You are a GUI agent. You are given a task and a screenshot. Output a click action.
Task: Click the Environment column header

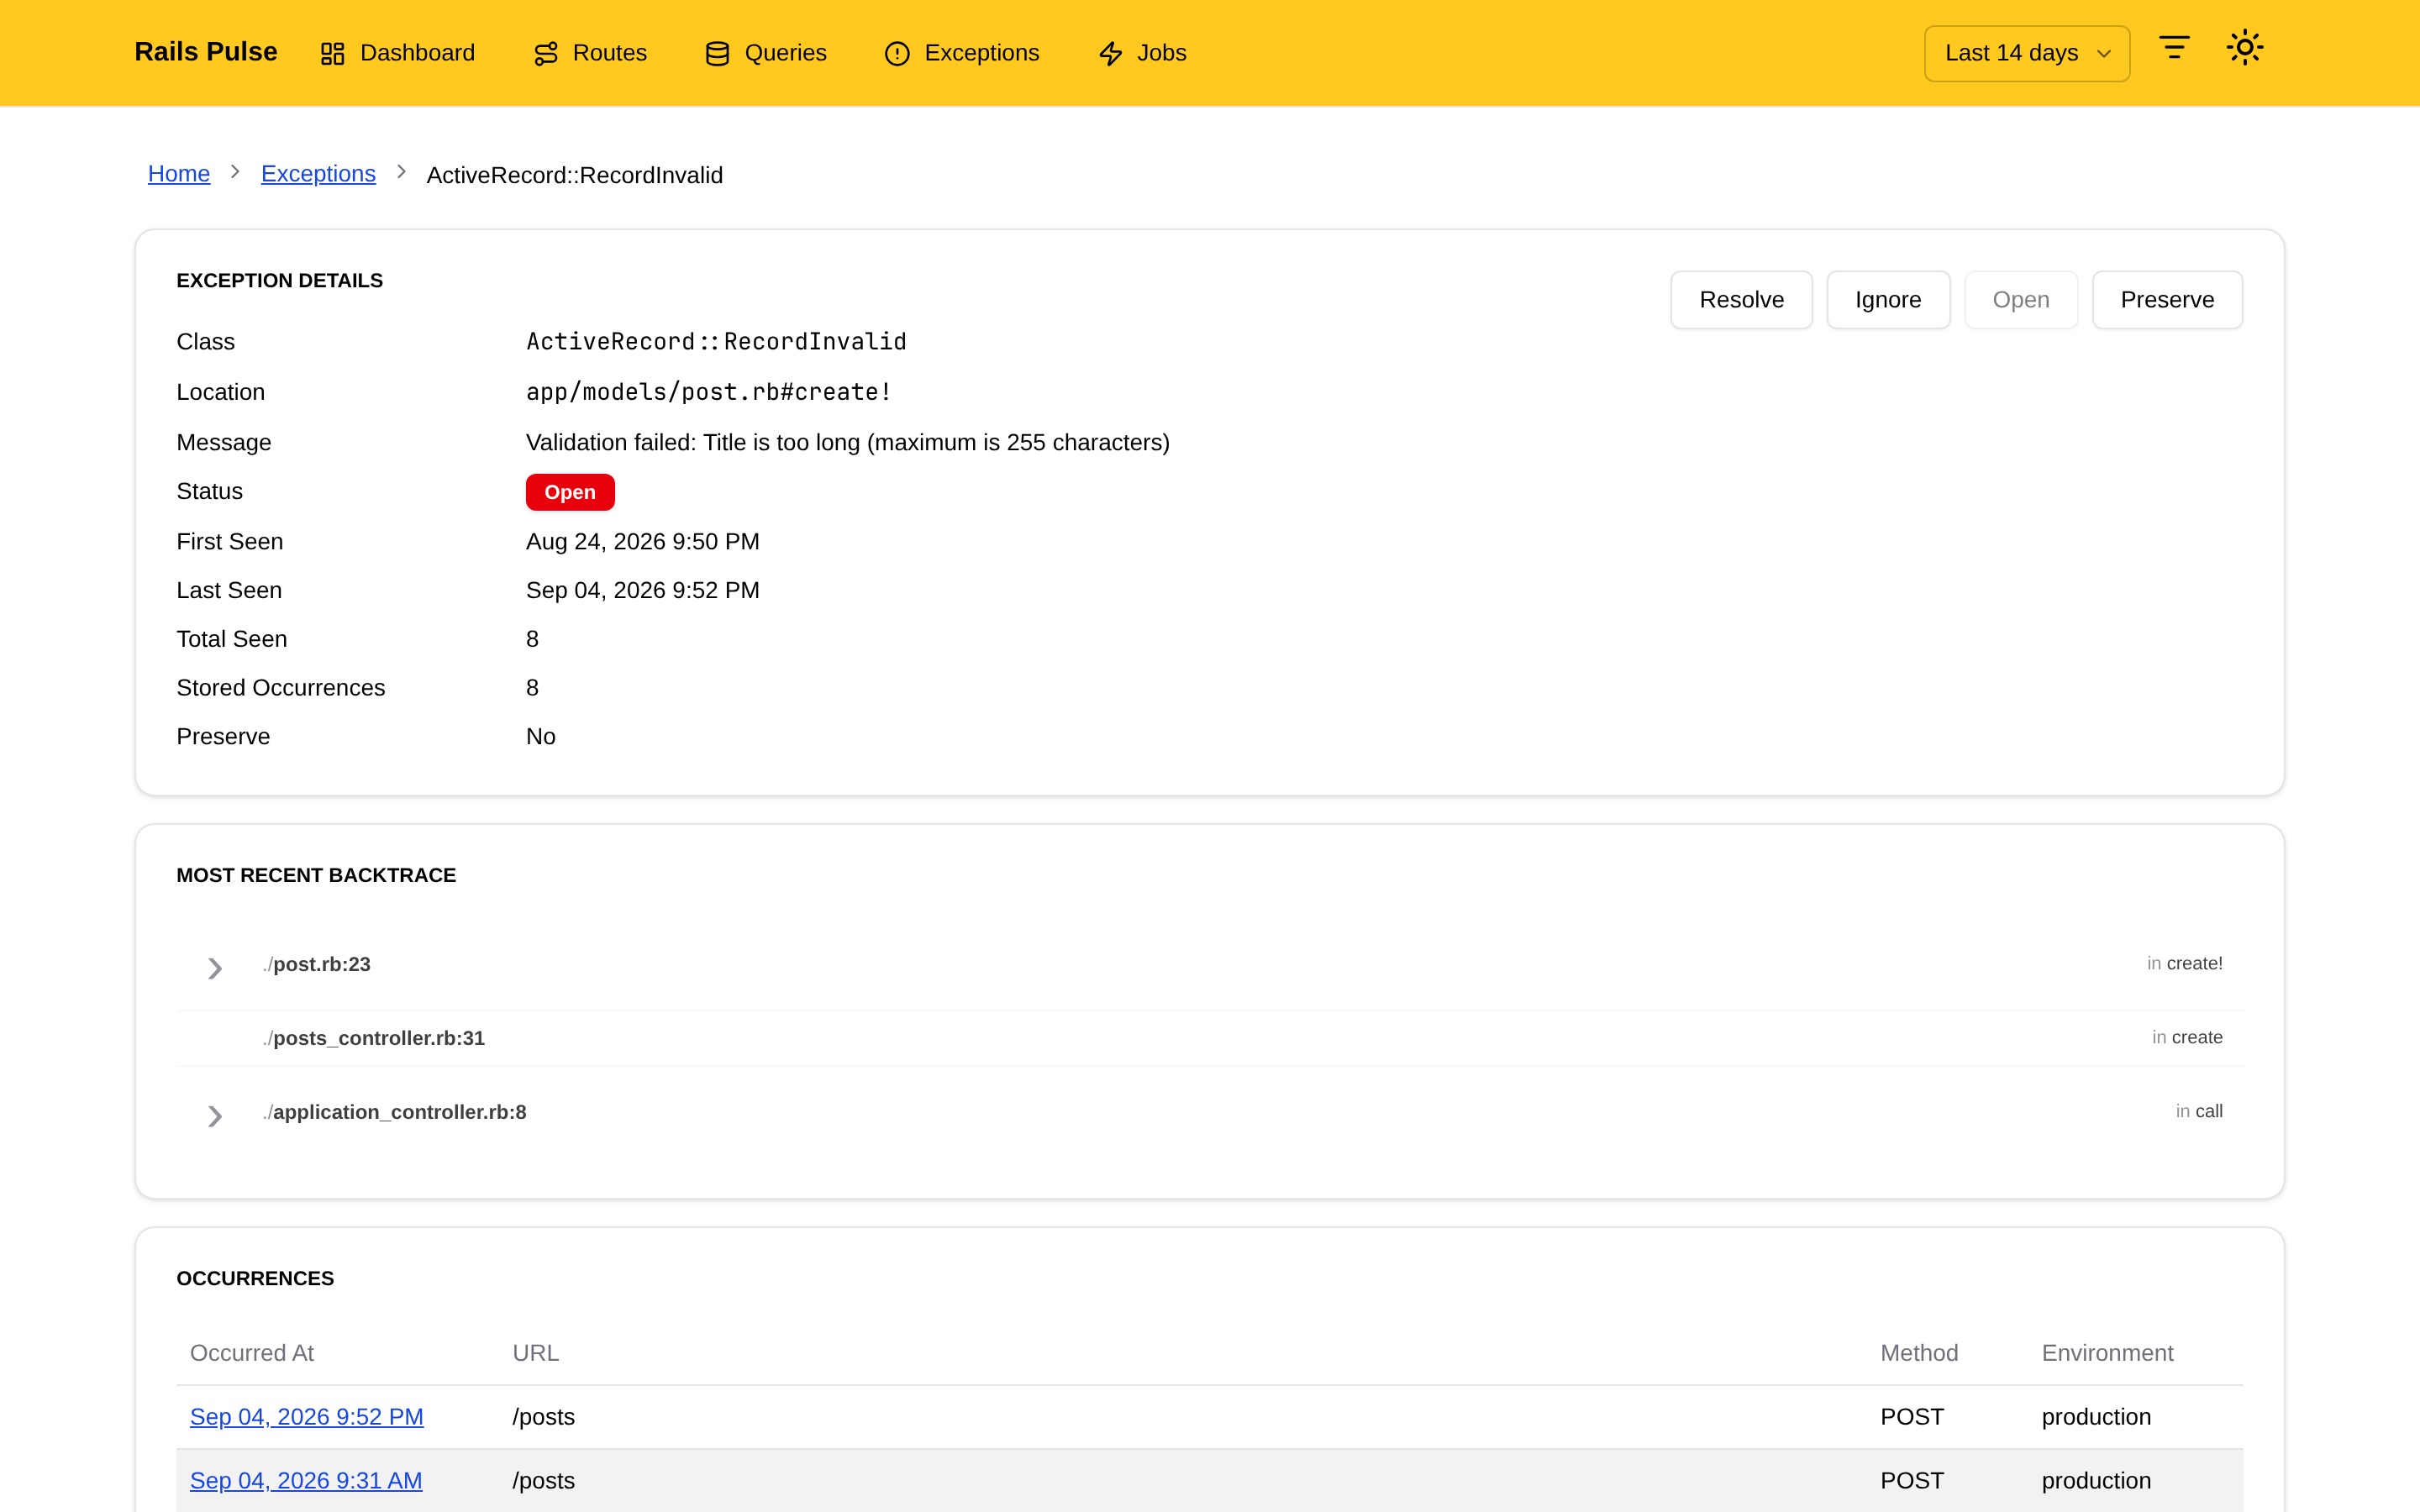tap(2107, 1353)
